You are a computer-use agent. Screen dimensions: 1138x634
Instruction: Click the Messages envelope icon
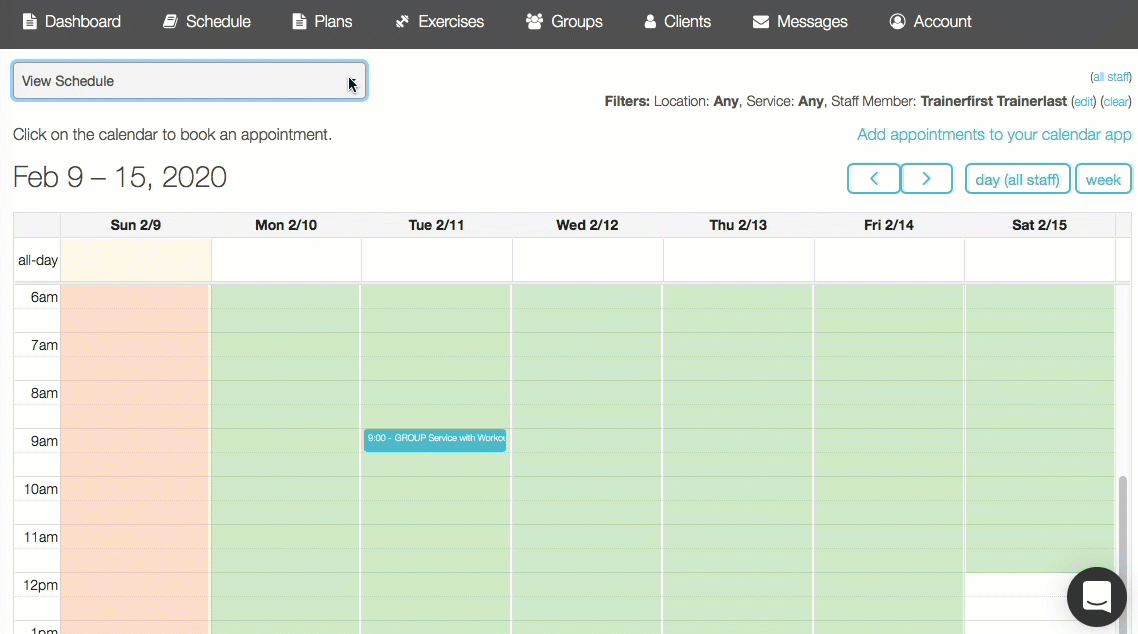coord(761,22)
